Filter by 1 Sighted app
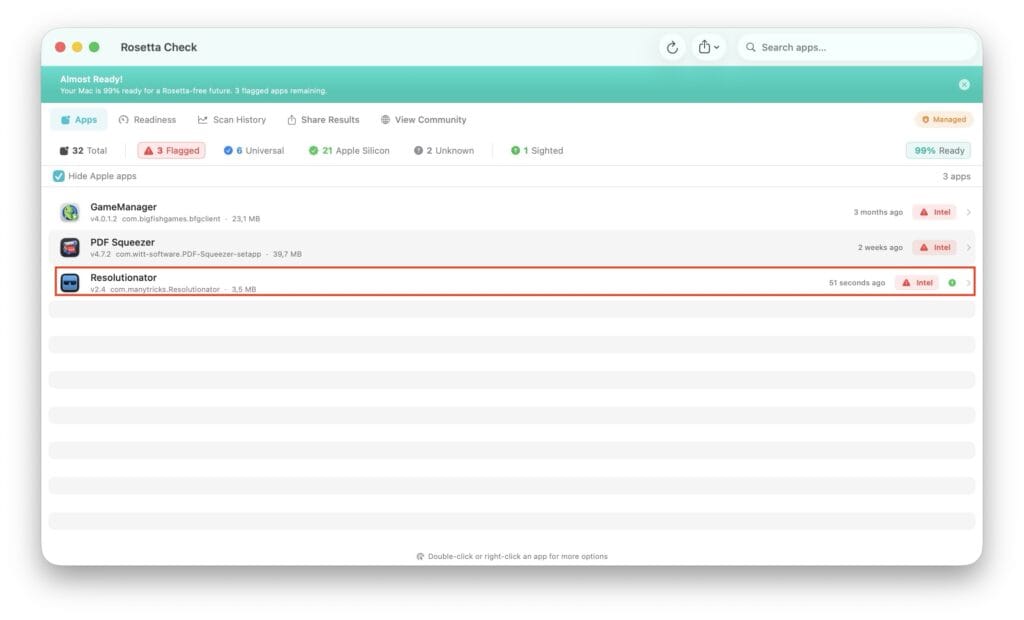This screenshot has height=620, width=1024. pyautogui.click(x=537, y=150)
